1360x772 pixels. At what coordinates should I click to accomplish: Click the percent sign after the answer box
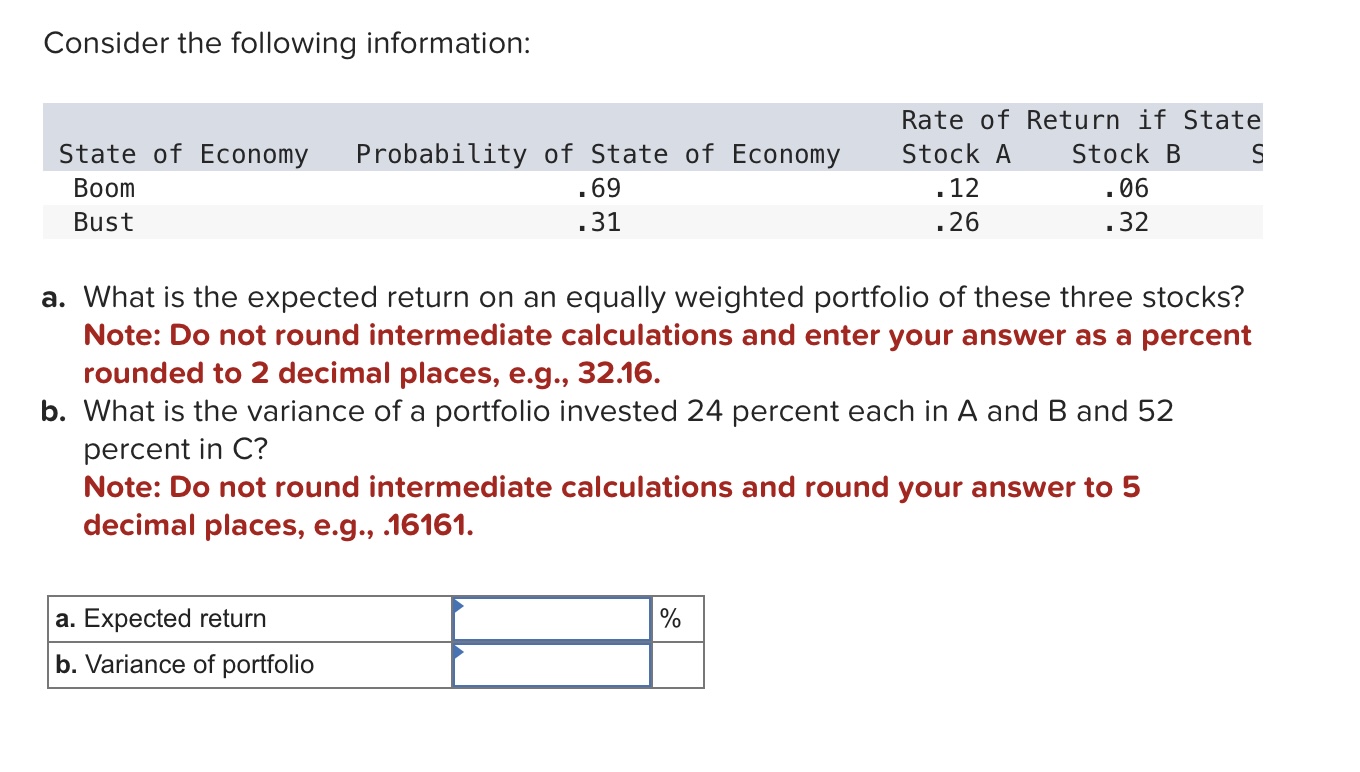pos(669,619)
